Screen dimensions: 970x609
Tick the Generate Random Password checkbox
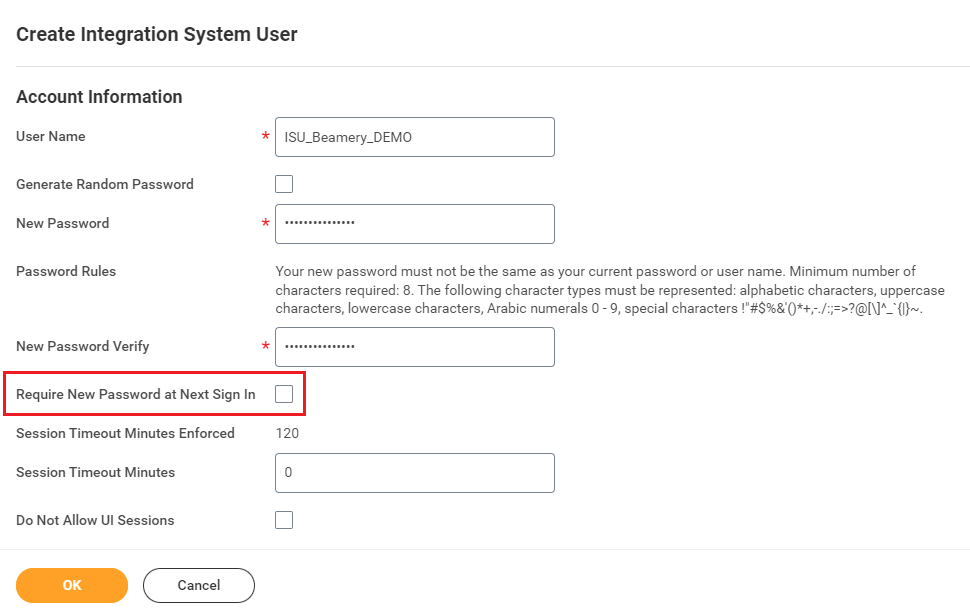point(284,184)
